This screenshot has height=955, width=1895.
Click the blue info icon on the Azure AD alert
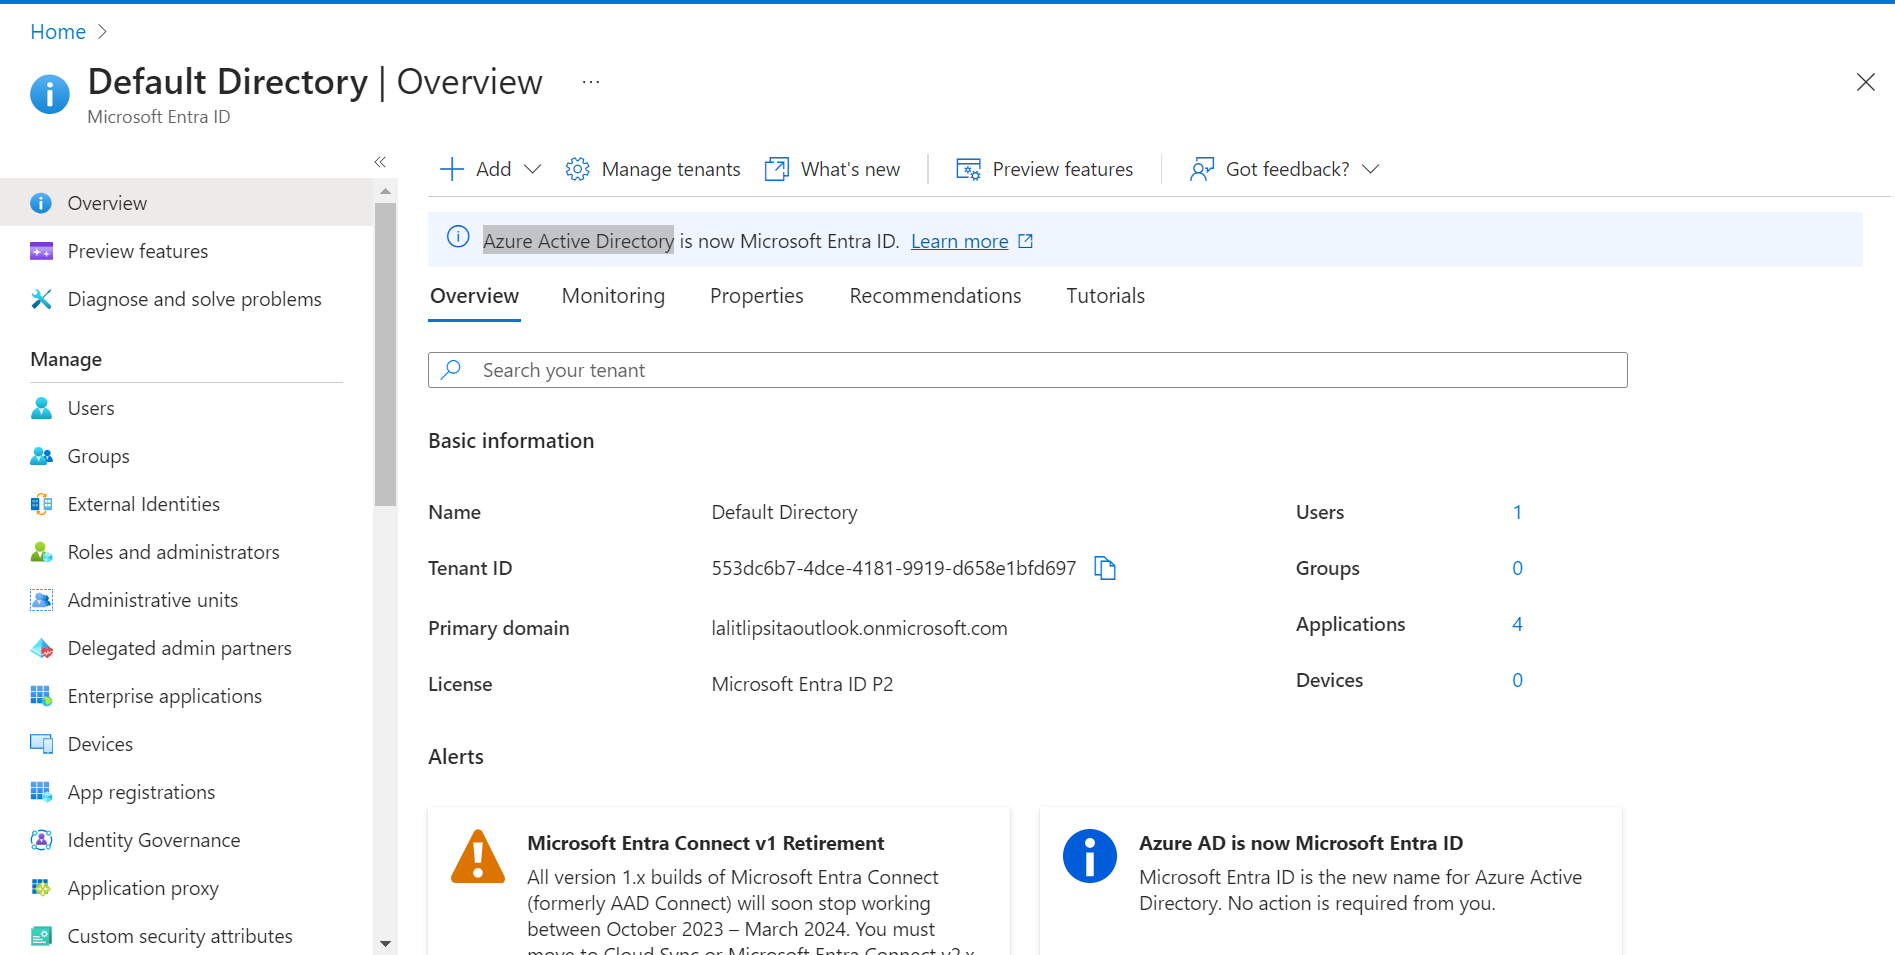1089,856
